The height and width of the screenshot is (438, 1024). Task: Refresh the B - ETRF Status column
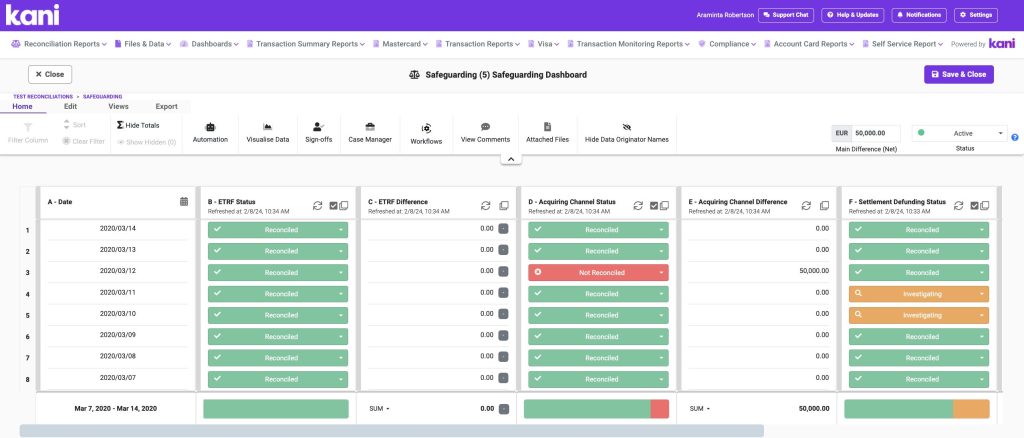coord(318,205)
